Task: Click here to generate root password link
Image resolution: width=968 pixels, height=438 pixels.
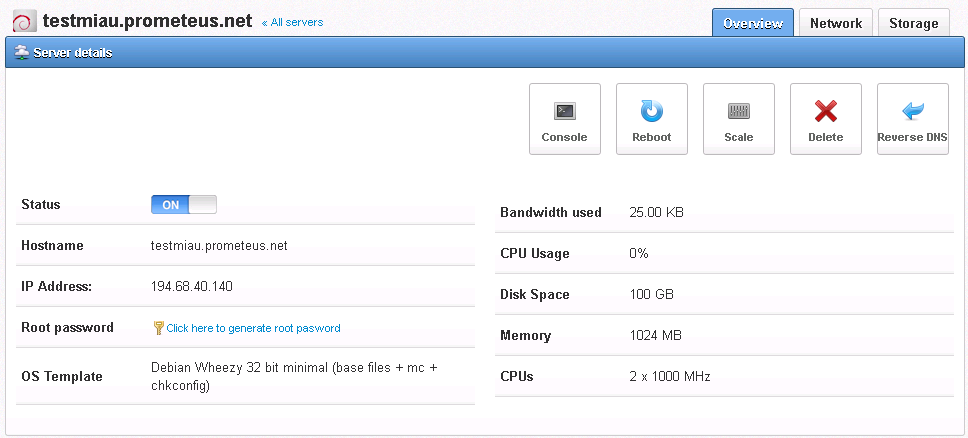Action: coord(253,328)
